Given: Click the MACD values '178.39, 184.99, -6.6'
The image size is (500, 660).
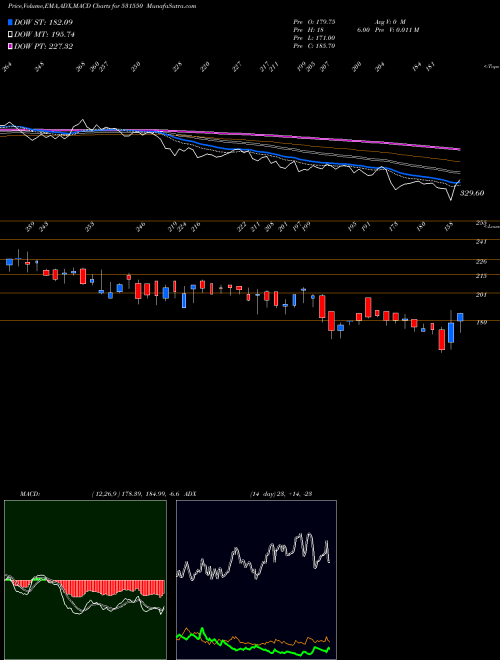Looking at the screenshot, I should point(152,494).
